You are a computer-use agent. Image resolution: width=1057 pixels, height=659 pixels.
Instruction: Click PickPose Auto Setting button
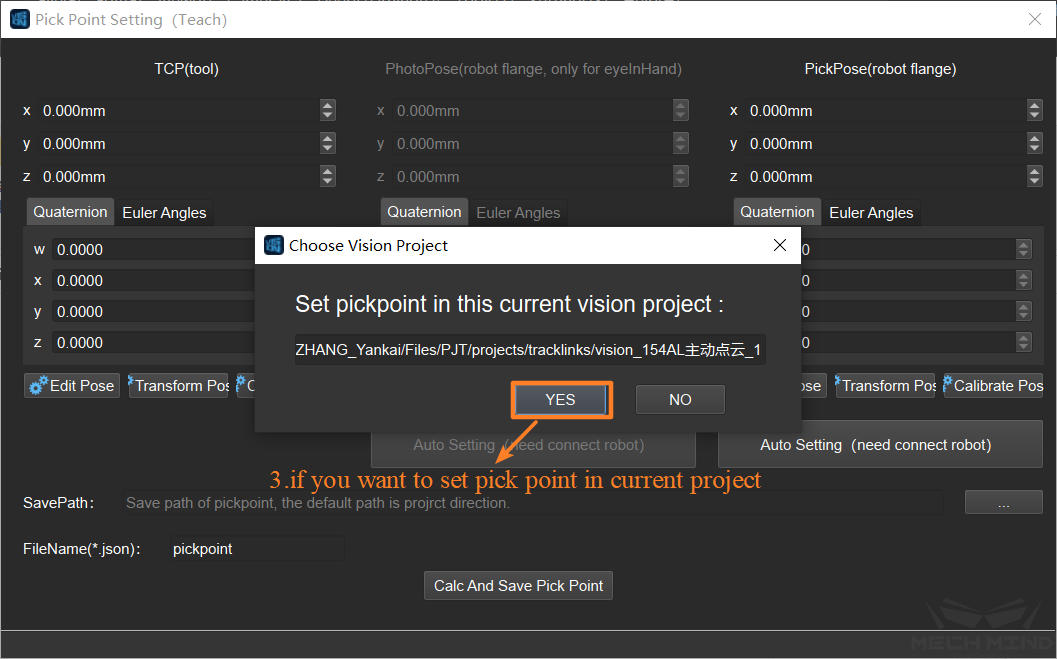880,445
